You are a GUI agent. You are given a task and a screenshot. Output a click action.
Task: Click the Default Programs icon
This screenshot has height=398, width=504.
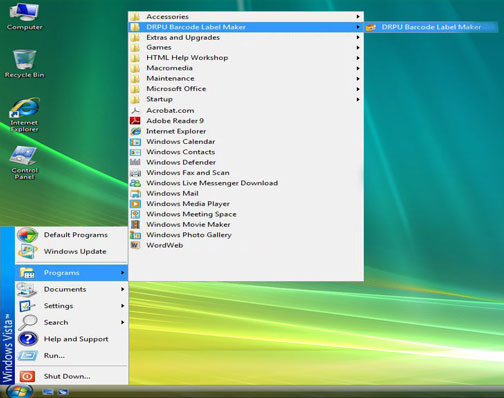27,235
